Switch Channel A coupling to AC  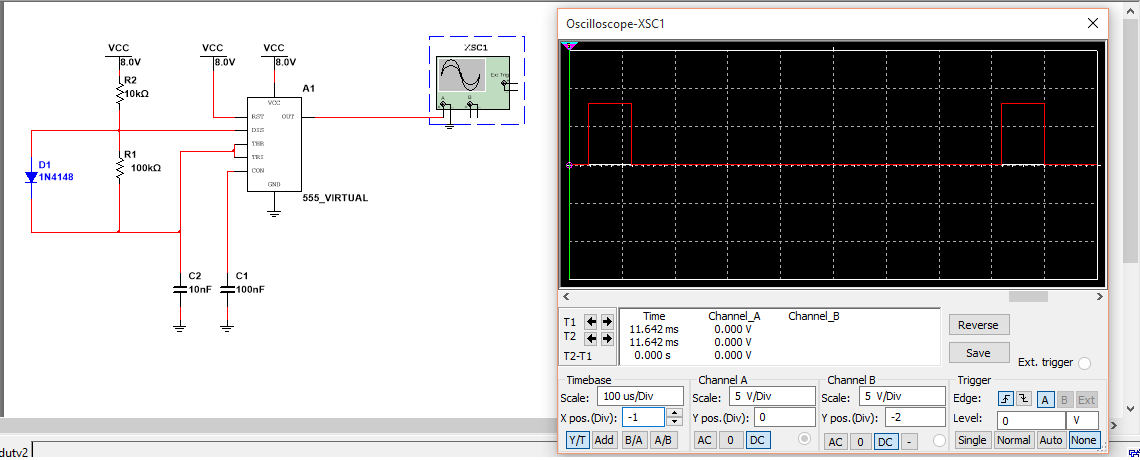click(704, 440)
